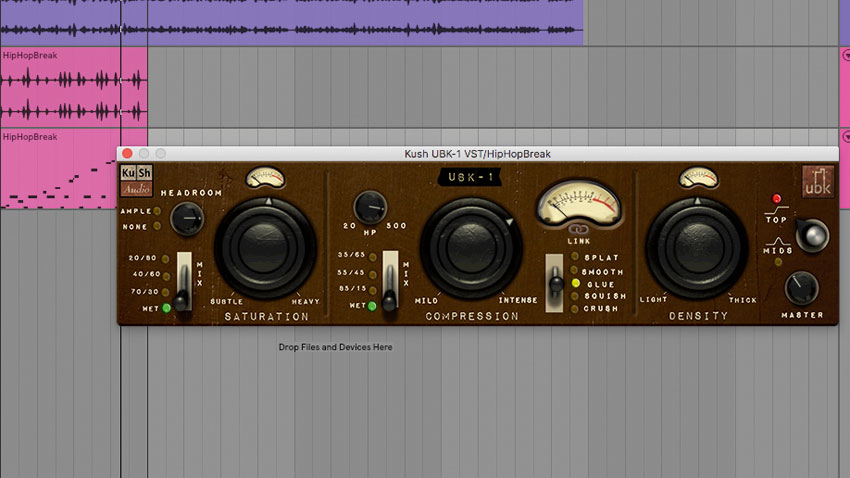This screenshot has width=850, height=478.
Task: Click the ubk logo badge
Action: 817,182
